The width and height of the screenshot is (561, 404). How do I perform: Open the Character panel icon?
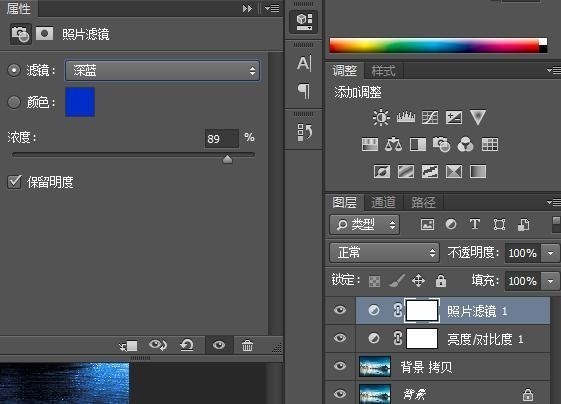click(304, 64)
